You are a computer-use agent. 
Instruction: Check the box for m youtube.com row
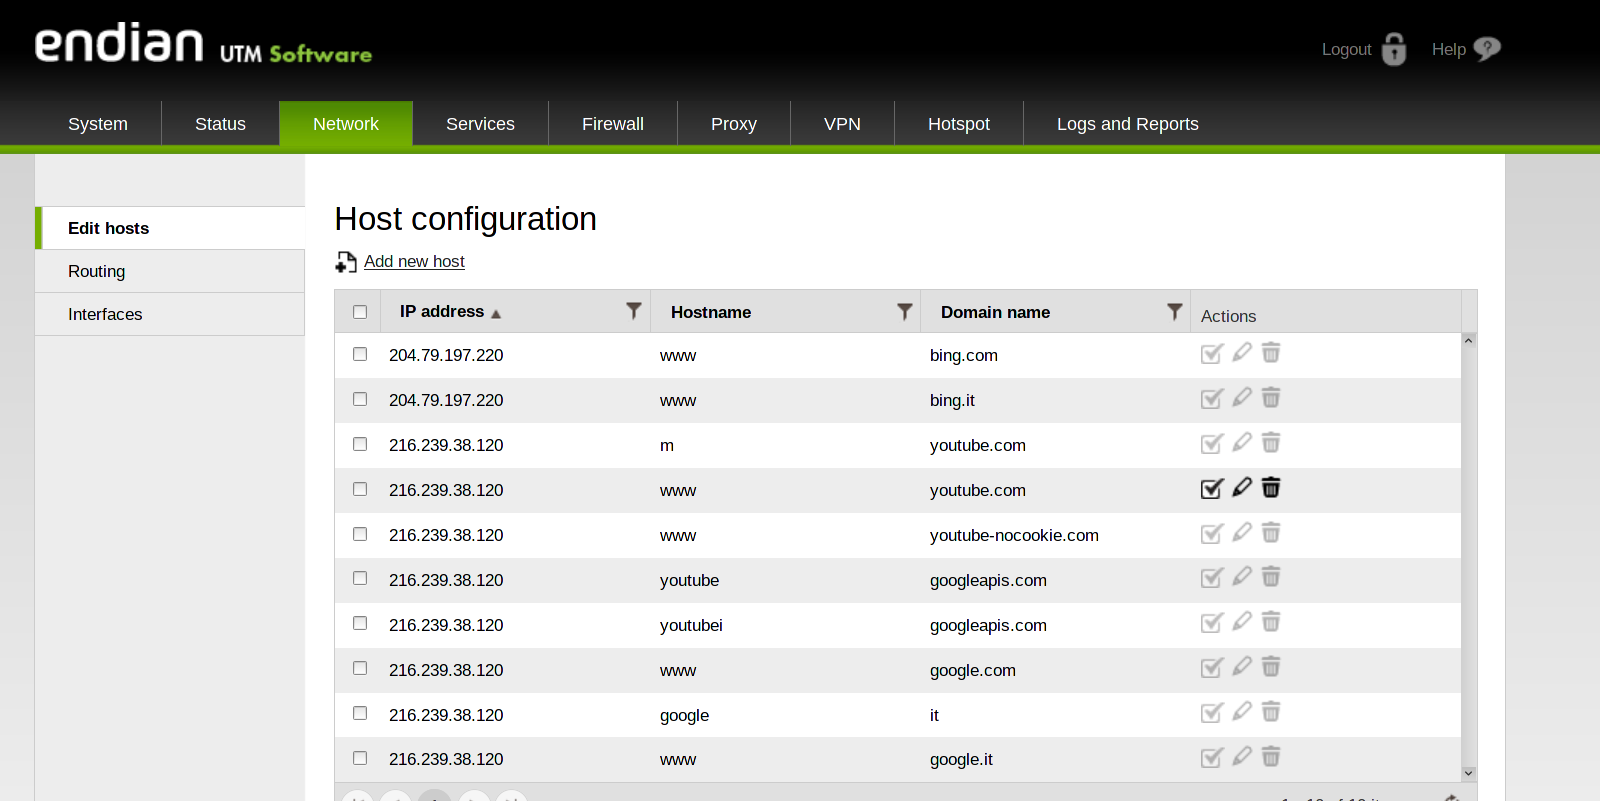click(x=360, y=444)
